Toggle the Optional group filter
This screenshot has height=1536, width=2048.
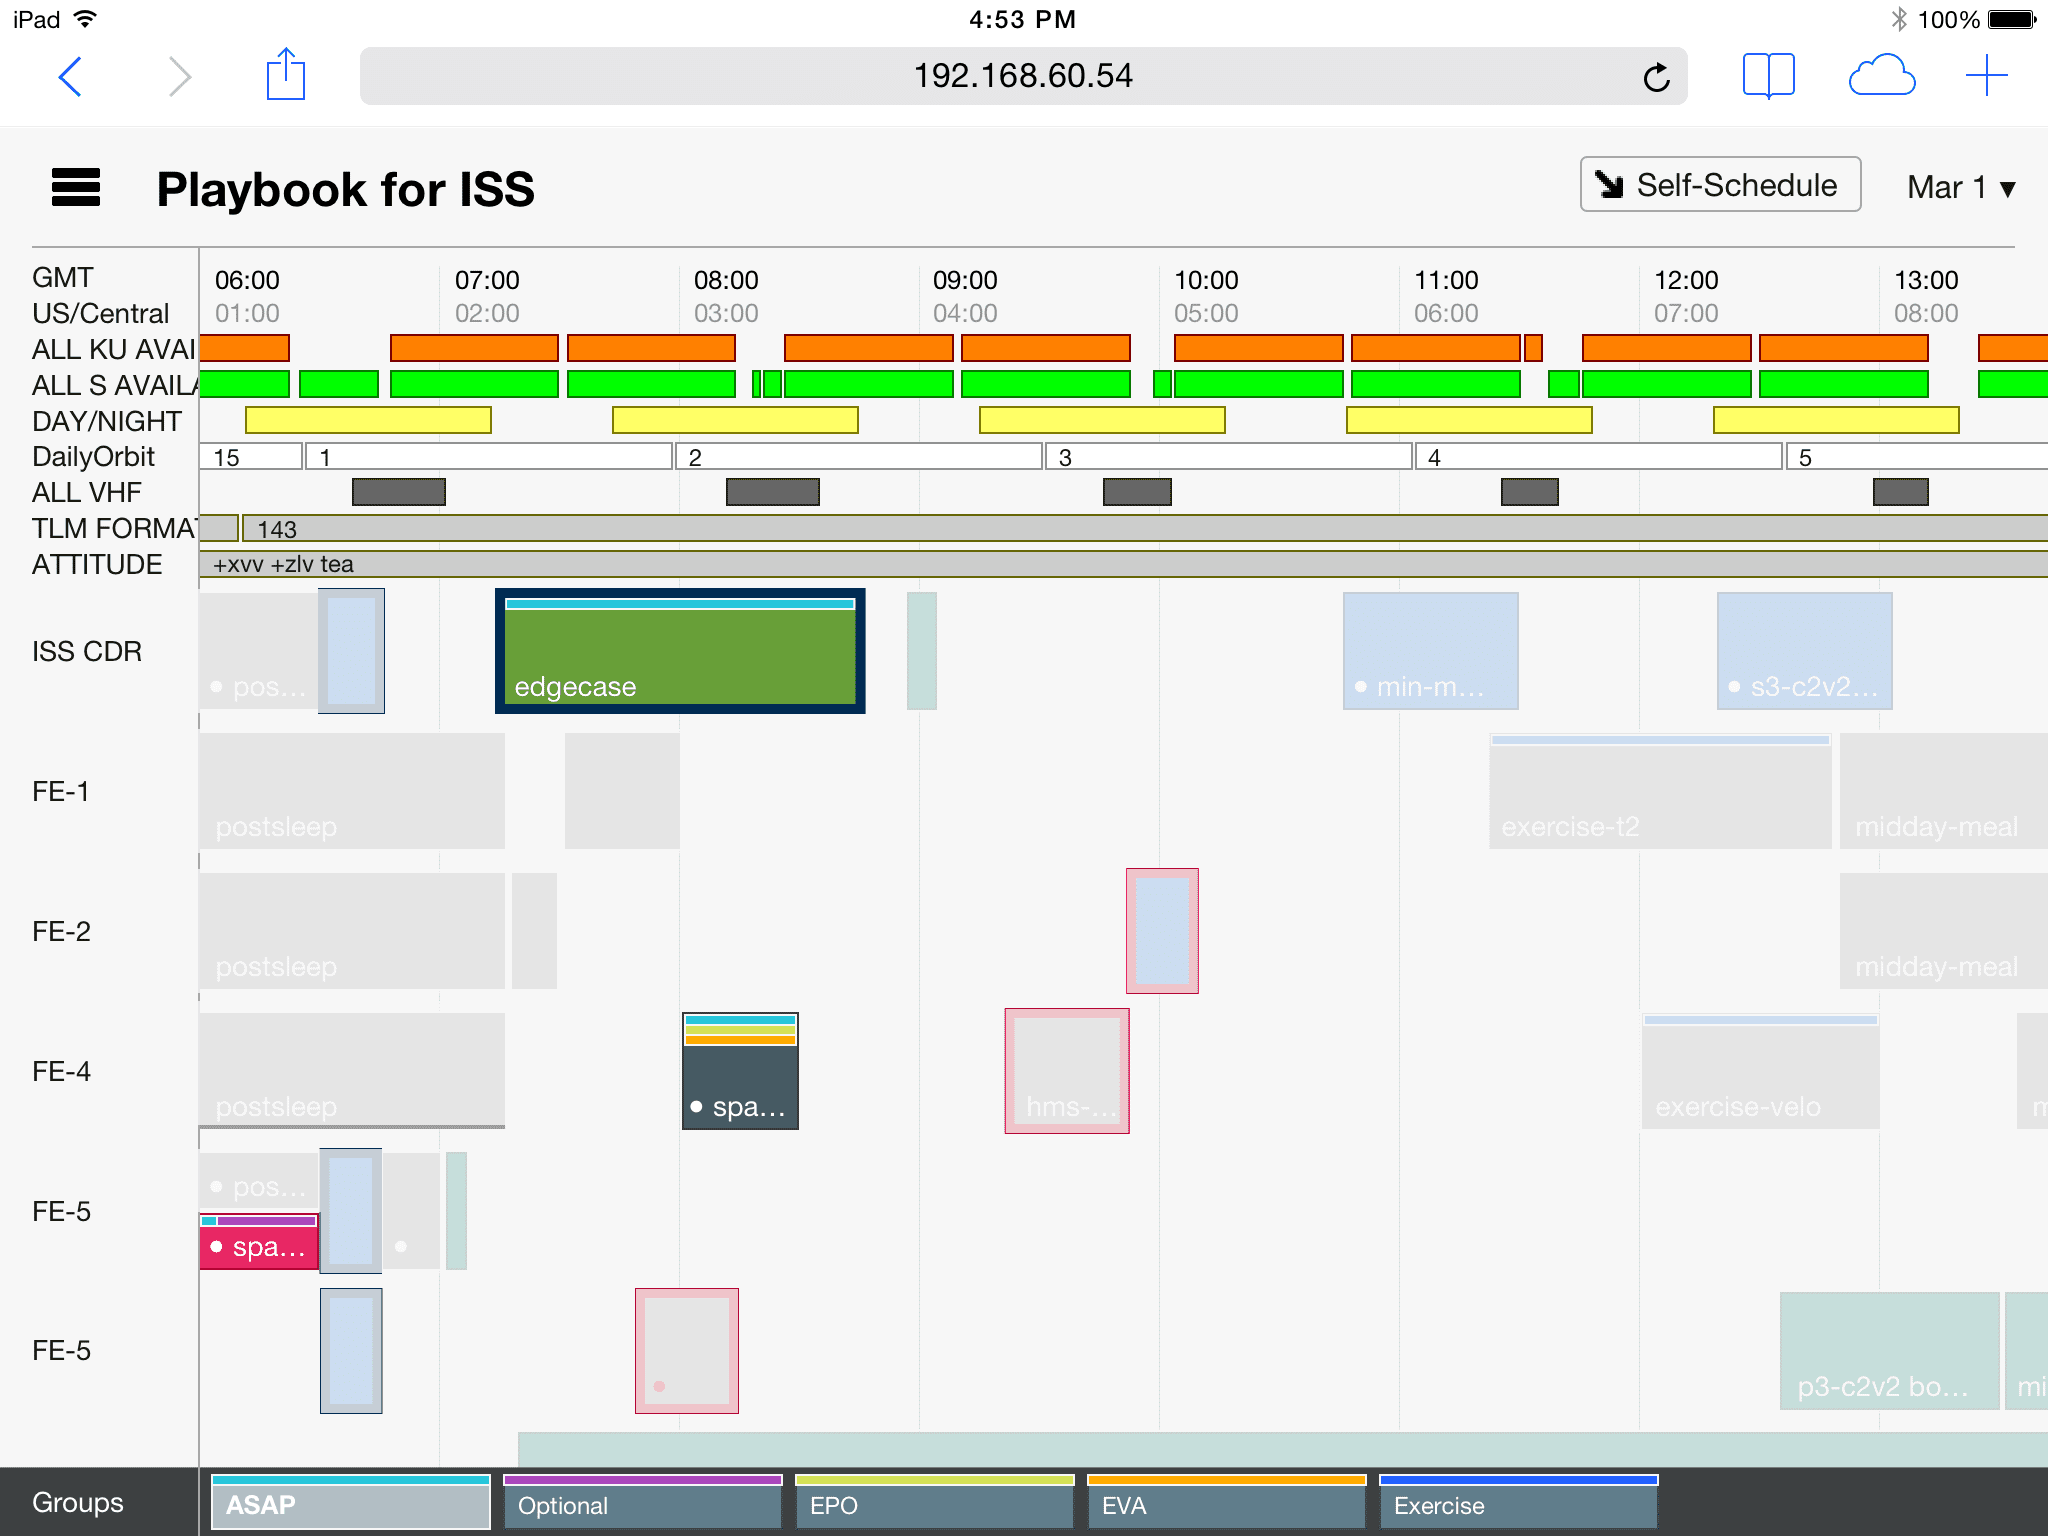click(x=642, y=1503)
